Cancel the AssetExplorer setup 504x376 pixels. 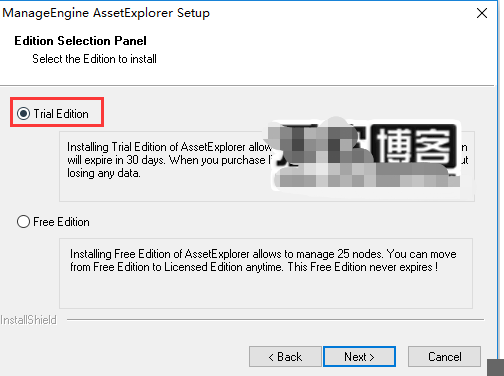point(444,357)
